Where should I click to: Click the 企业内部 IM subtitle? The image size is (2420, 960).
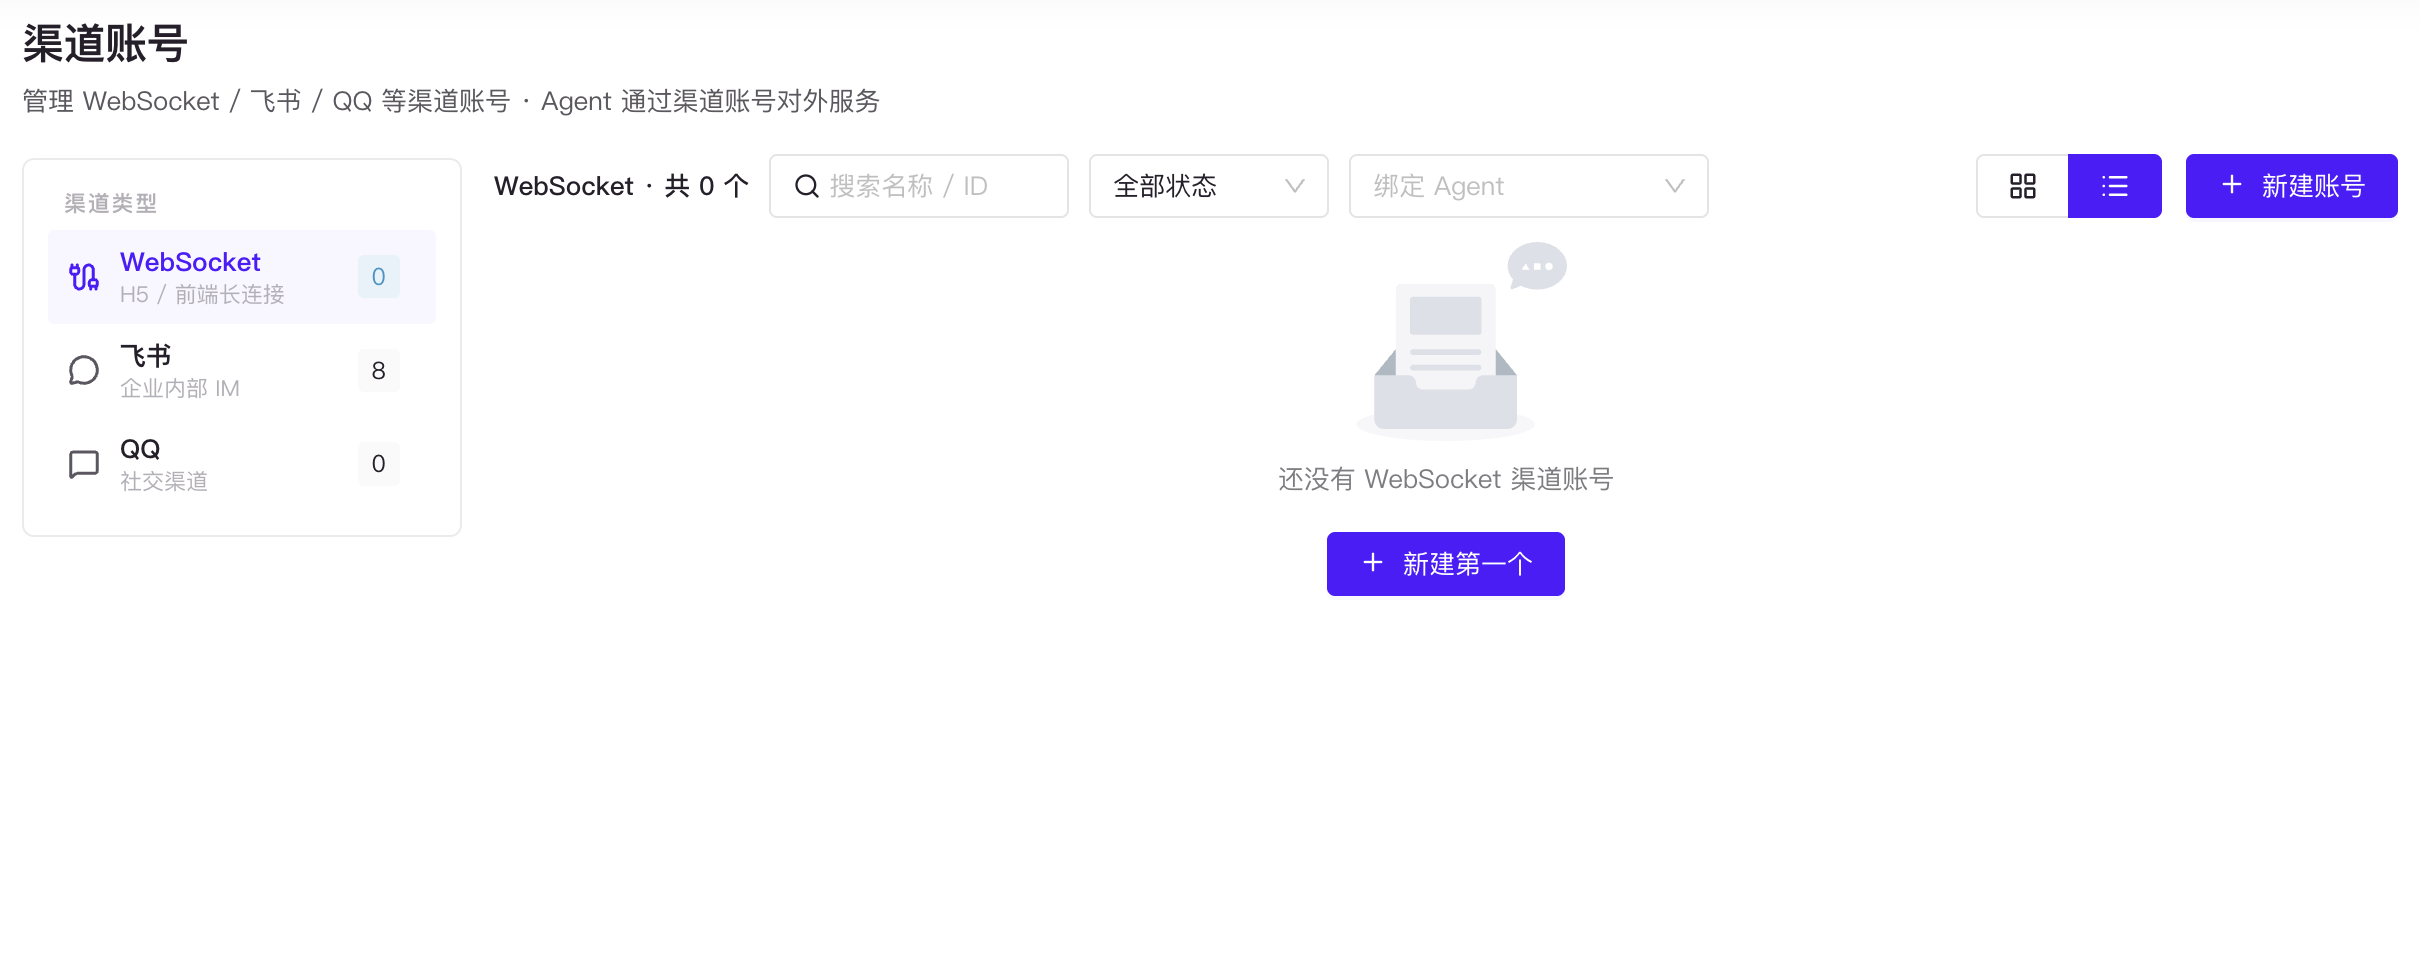180,388
